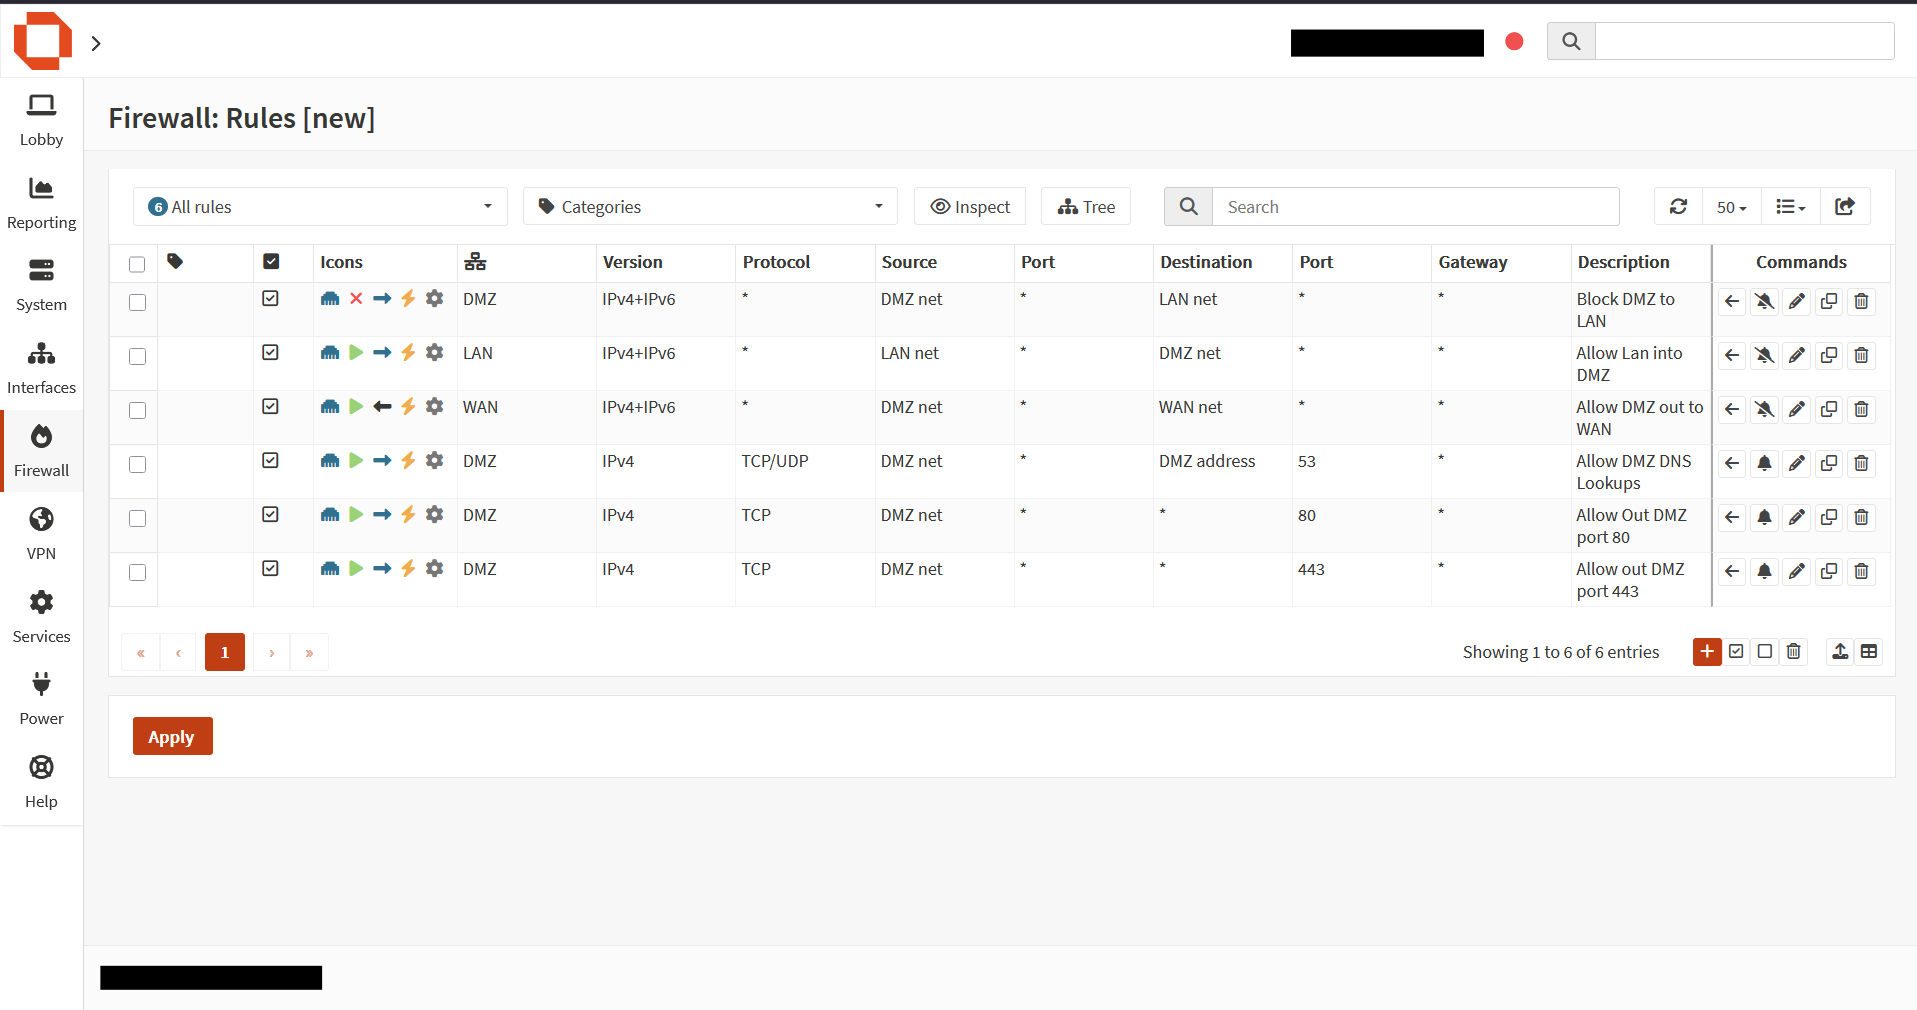The height and width of the screenshot is (1010, 1917).
Task: Open the Interfaces menu in sidebar
Action: pyautogui.click(x=41, y=368)
